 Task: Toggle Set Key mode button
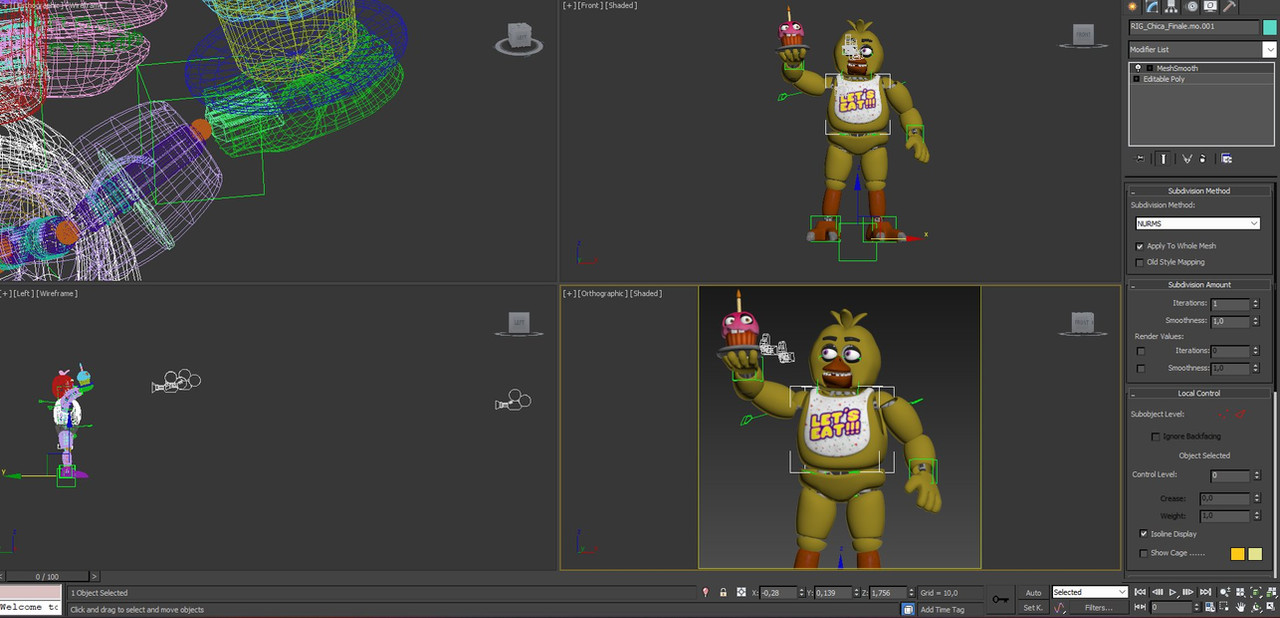tap(1033, 608)
